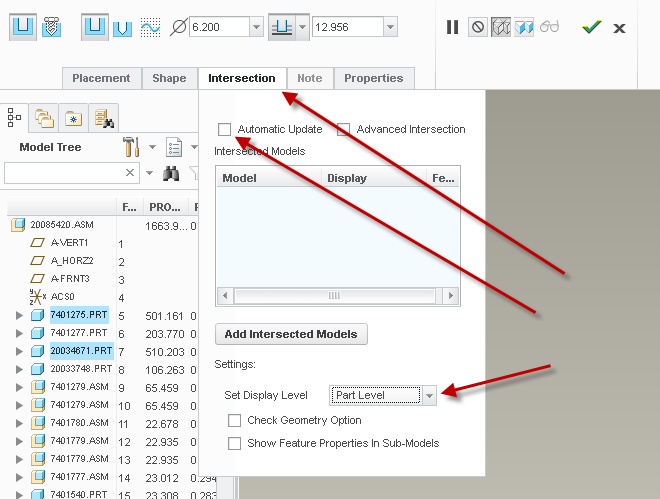Click the PRO... column header in tree

point(165,207)
